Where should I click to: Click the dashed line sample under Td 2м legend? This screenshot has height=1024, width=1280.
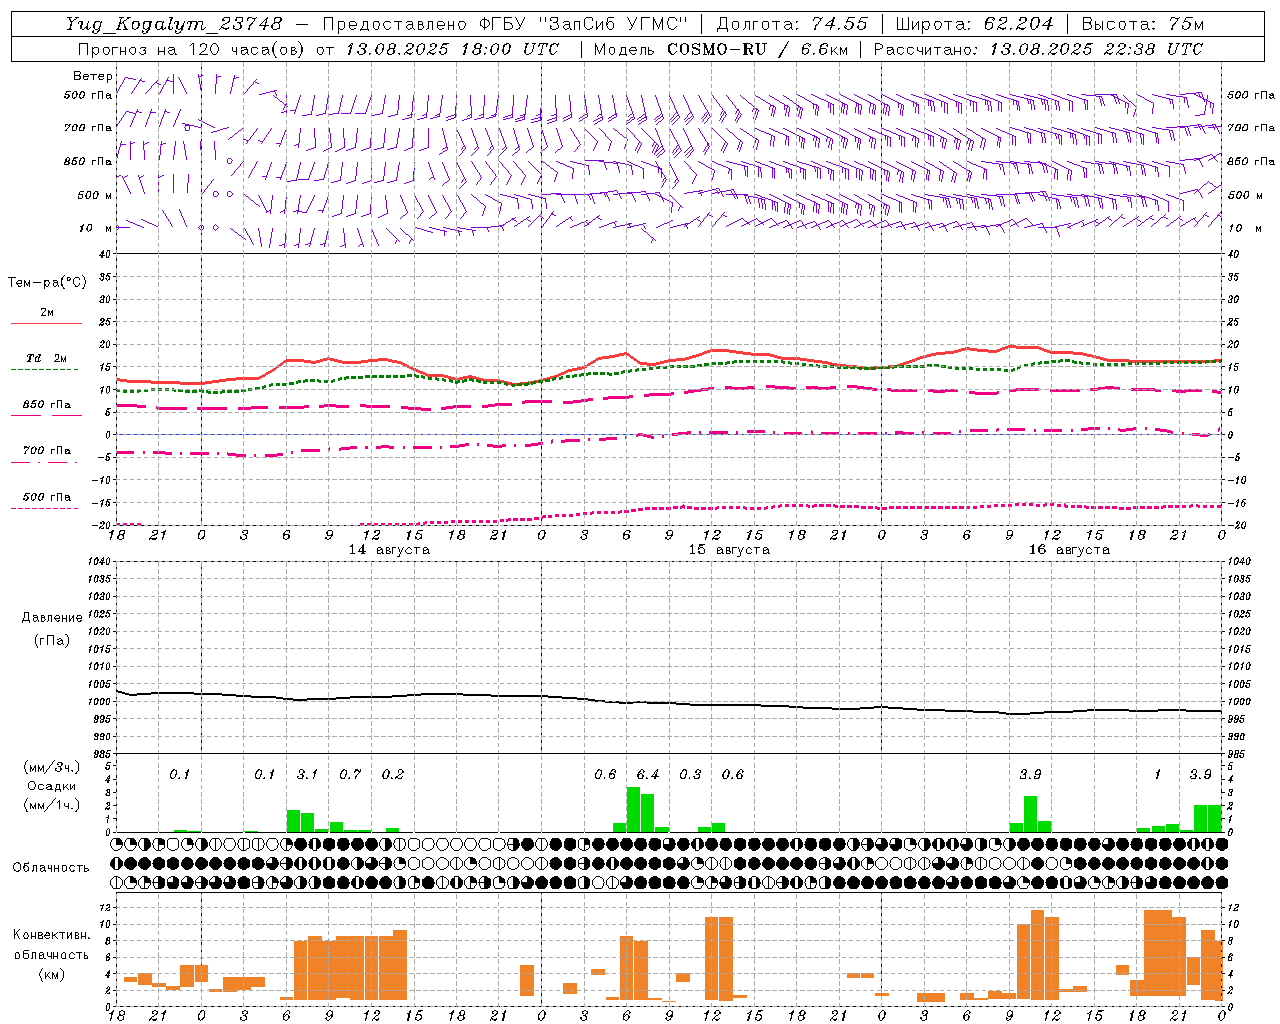click(44, 370)
